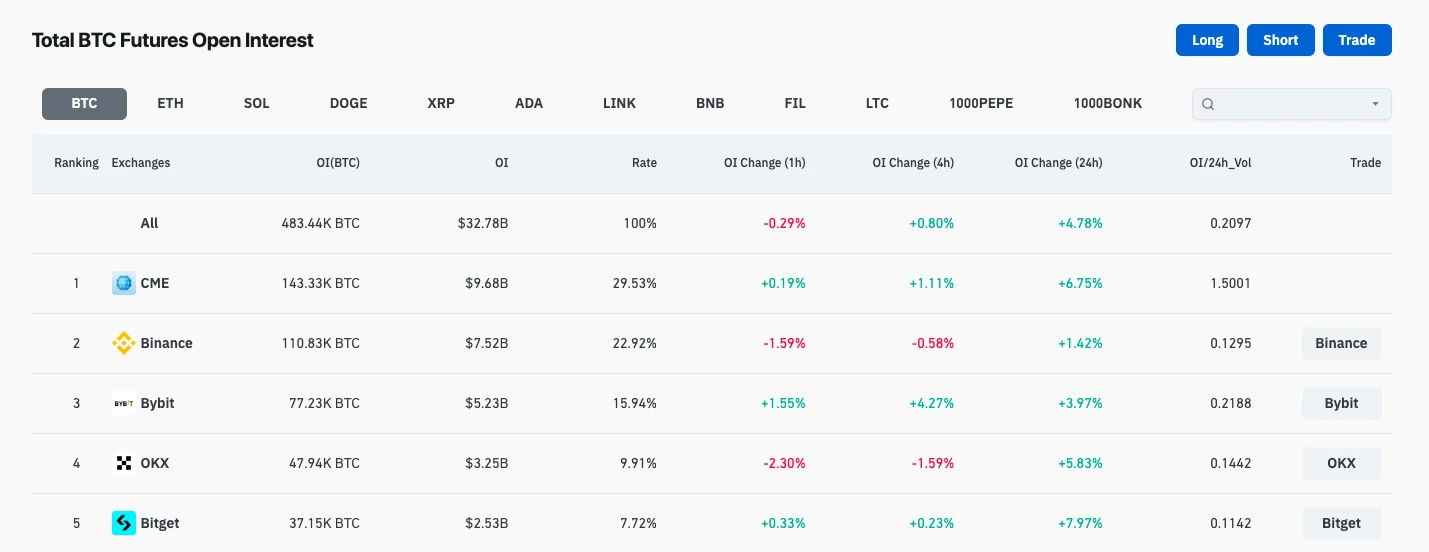The image size is (1429, 552).
Task: Show the 1000PEPE open interest tab
Action: click(981, 103)
